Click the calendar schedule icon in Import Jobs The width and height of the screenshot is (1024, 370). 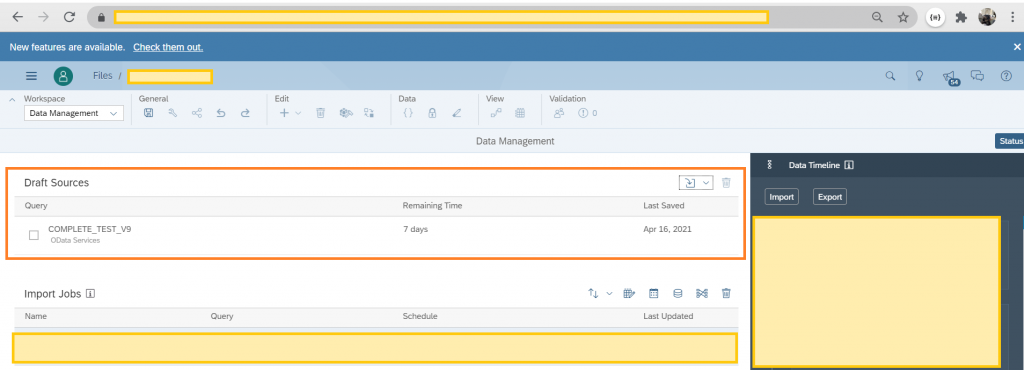pos(654,294)
